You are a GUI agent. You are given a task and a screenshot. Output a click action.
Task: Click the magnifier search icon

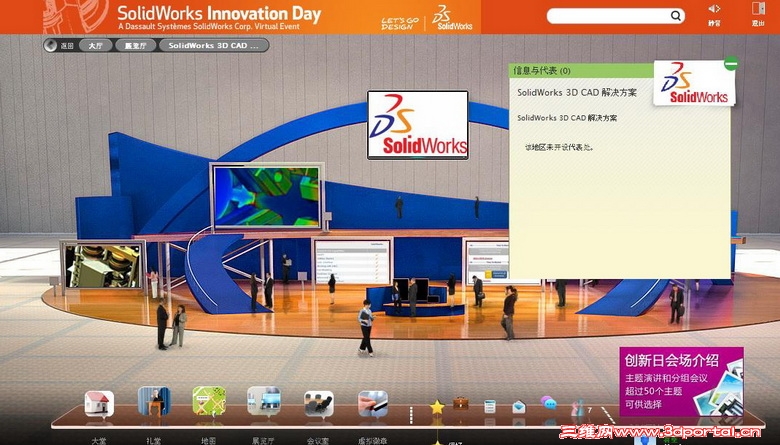pos(675,16)
